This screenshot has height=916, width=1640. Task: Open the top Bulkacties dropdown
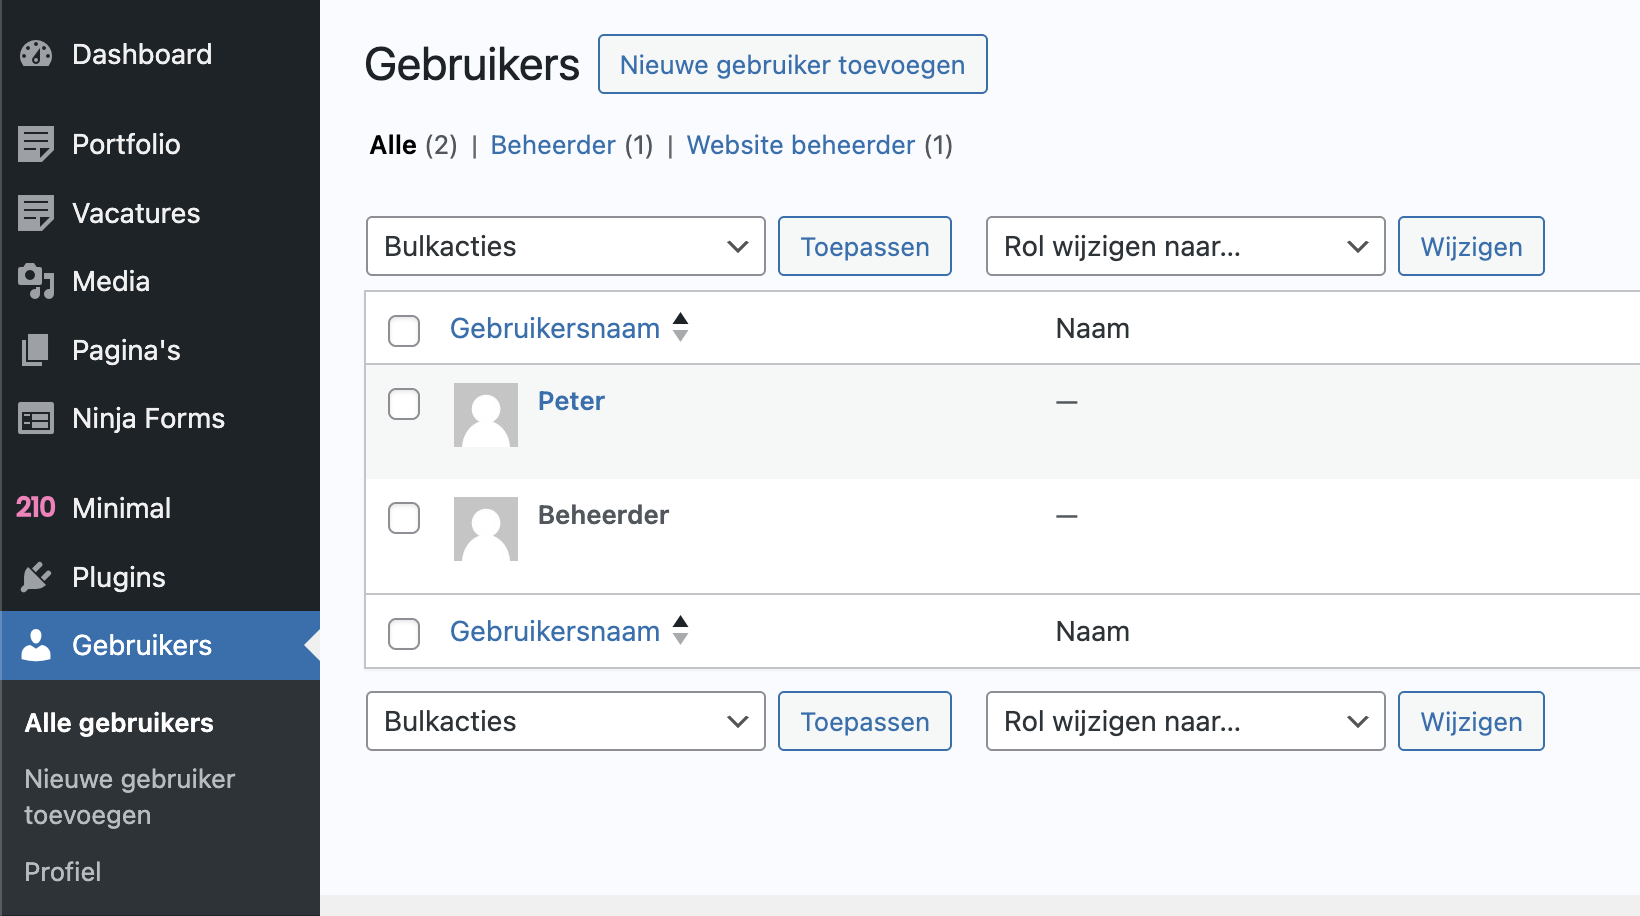click(x=566, y=246)
